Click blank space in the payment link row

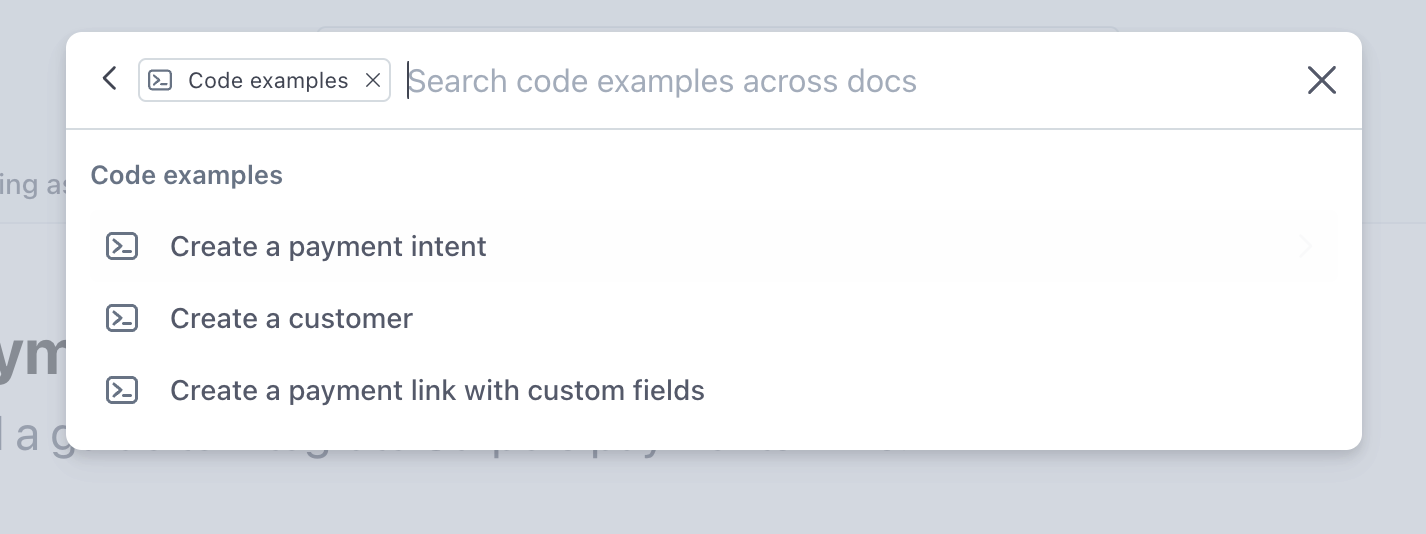click(x=1000, y=390)
